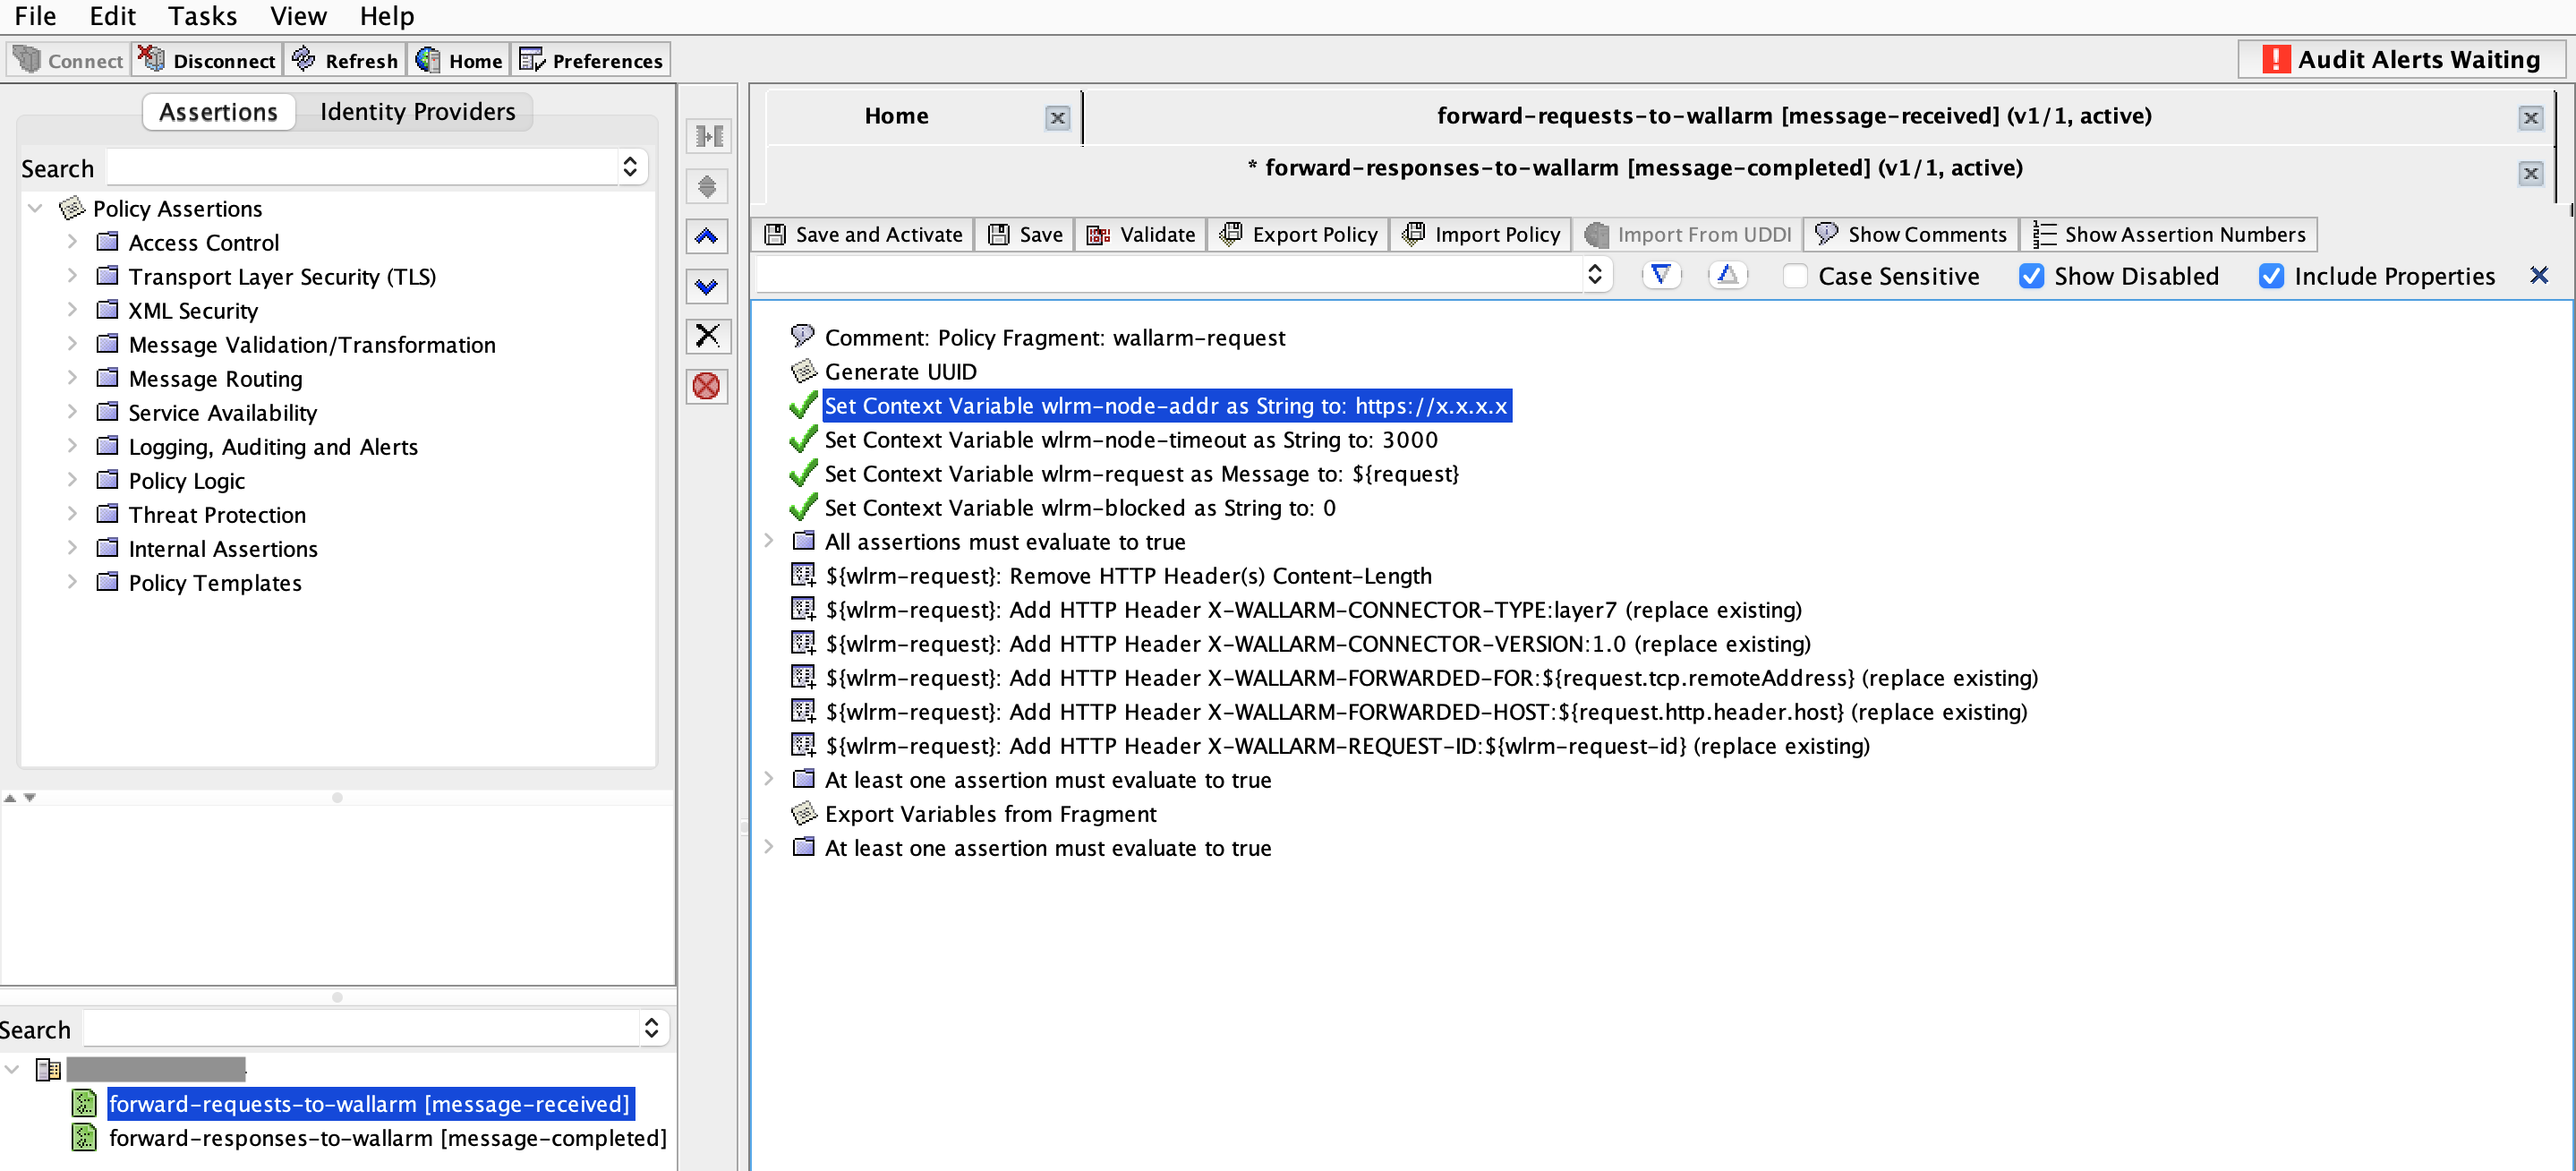This screenshot has width=2576, height=1171.
Task: Click the move assertion up arrow icon
Action: 707,237
